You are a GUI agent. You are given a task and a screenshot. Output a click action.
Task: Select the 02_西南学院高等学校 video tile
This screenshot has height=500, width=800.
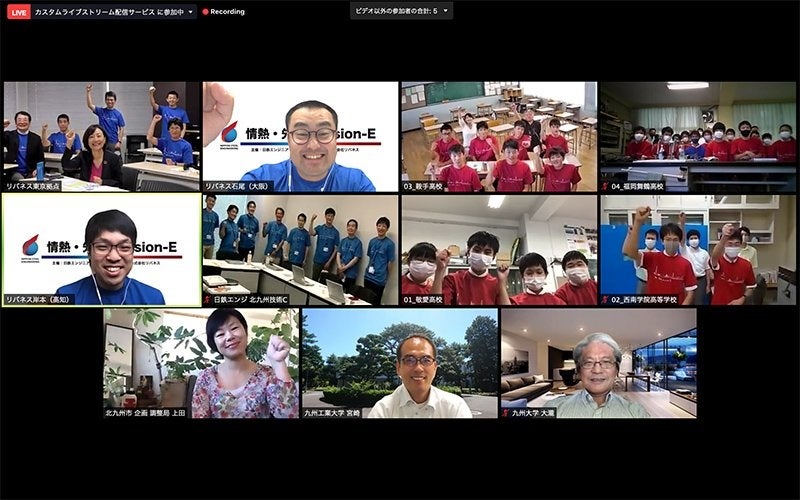pyautogui.click(x=698, y=250)
